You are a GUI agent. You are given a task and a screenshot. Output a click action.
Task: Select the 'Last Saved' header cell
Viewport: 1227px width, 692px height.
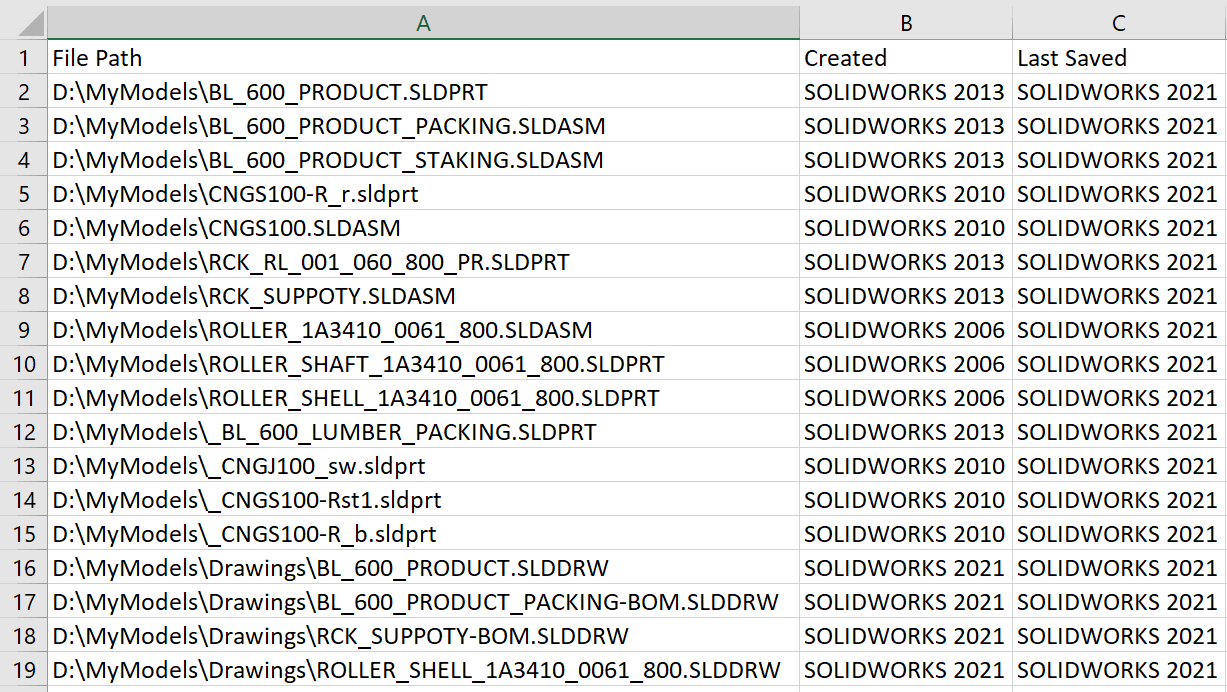[1119, 58]
